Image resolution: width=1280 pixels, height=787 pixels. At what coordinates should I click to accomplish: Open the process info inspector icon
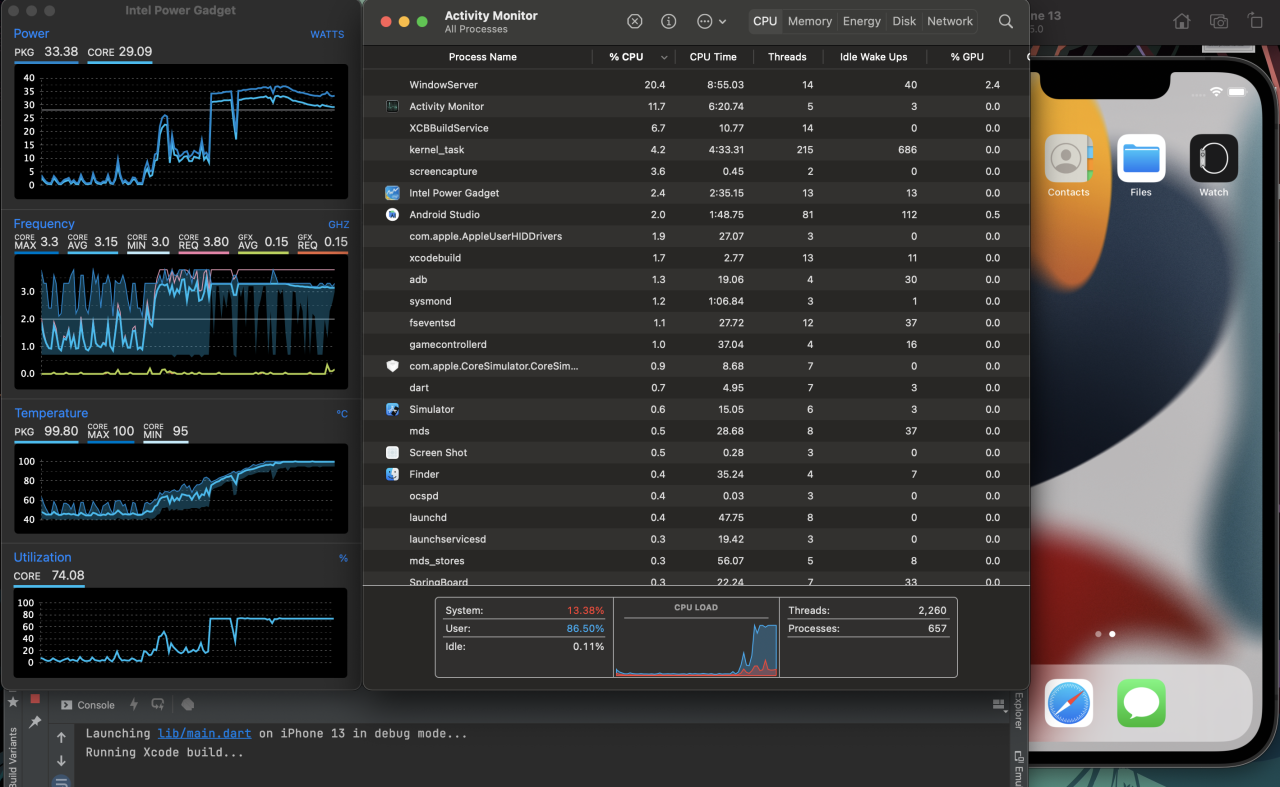coord(669,21)
